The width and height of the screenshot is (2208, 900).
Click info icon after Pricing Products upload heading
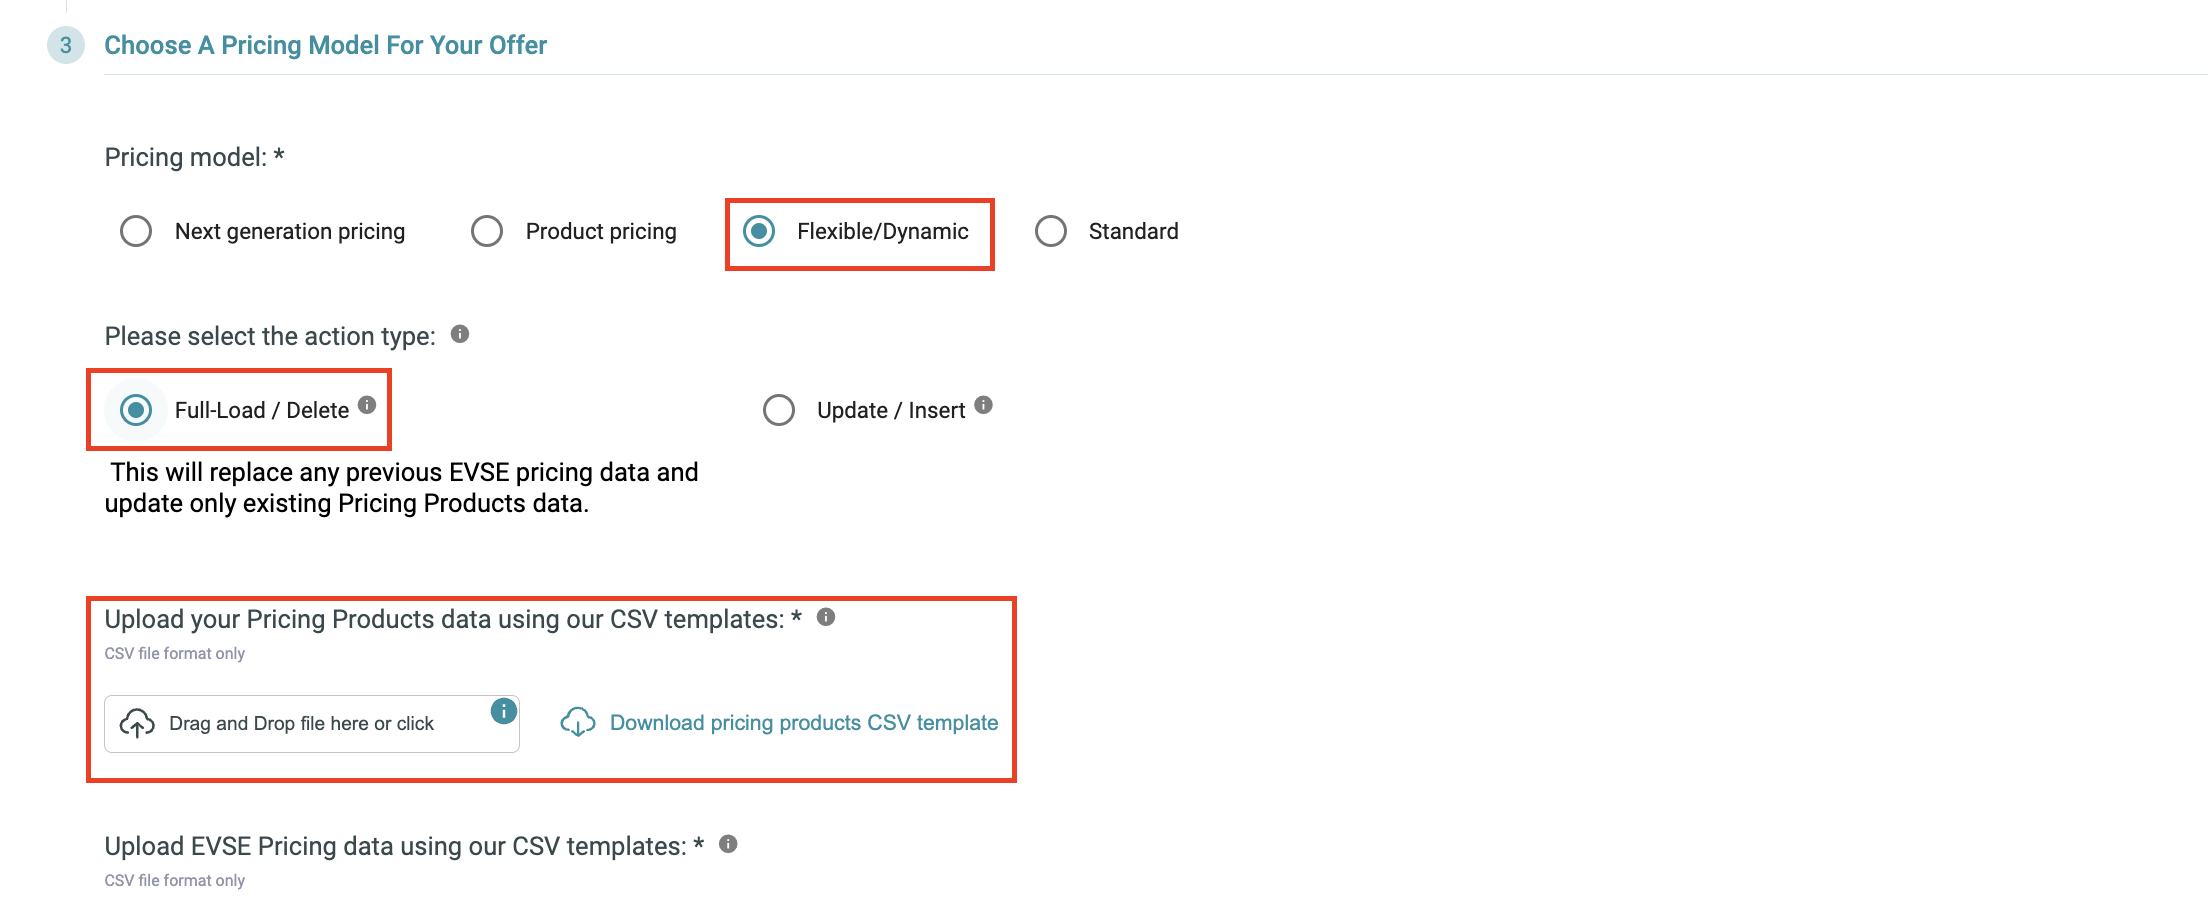826,617
